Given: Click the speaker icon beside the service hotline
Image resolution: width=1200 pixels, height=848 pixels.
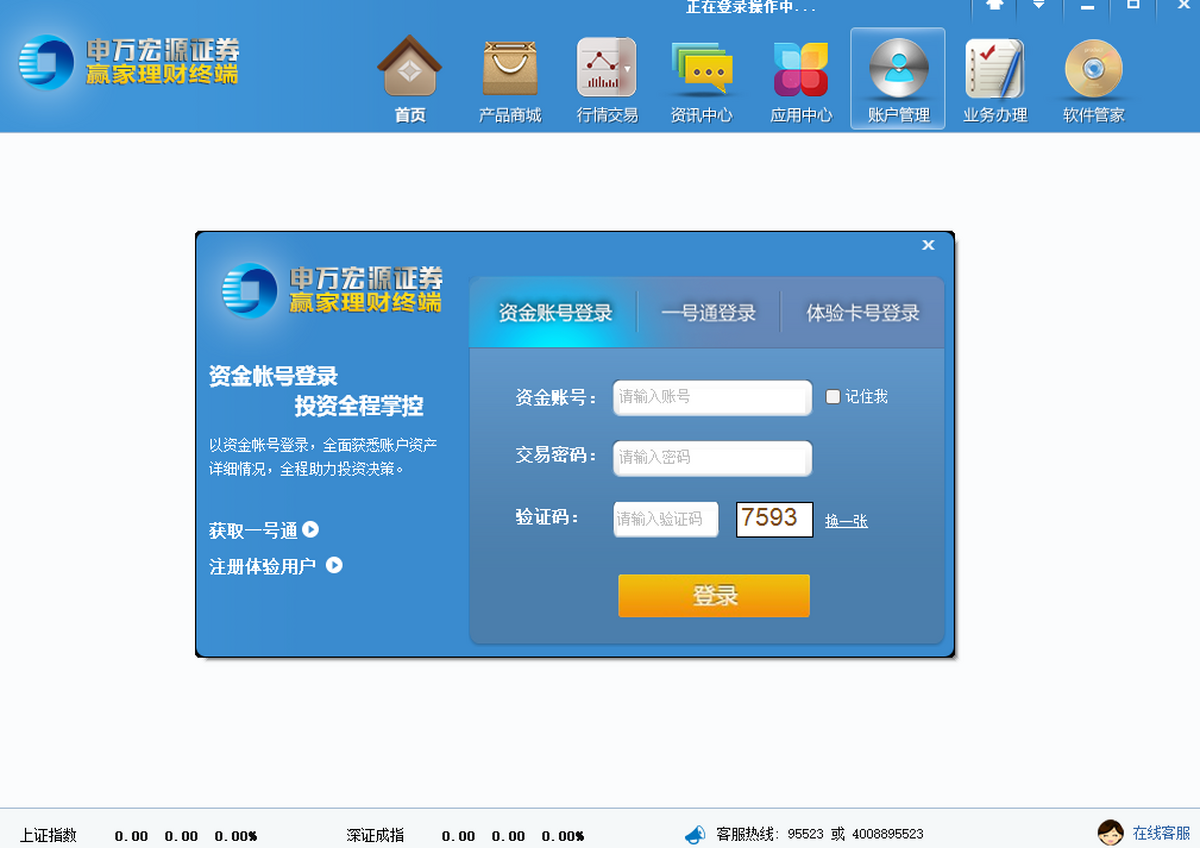Looking at the screenshot, I should click(695, 834).
